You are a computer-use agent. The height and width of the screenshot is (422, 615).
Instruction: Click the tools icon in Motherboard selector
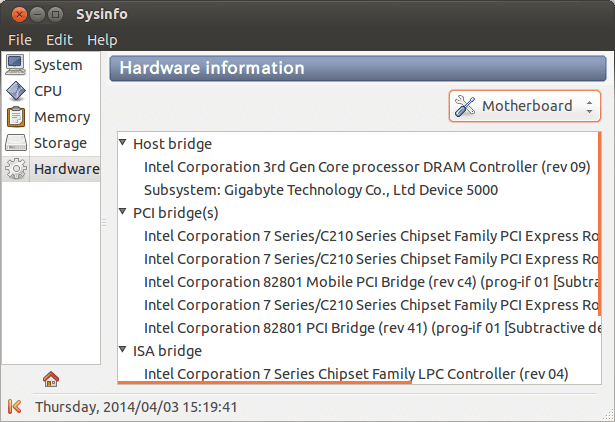tap(465, 107)
